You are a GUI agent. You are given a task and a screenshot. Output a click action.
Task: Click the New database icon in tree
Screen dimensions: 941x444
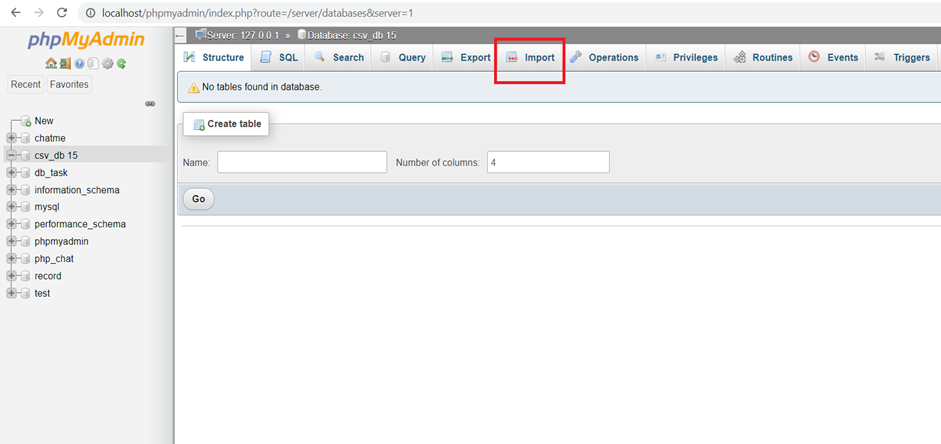coord(26,121)
